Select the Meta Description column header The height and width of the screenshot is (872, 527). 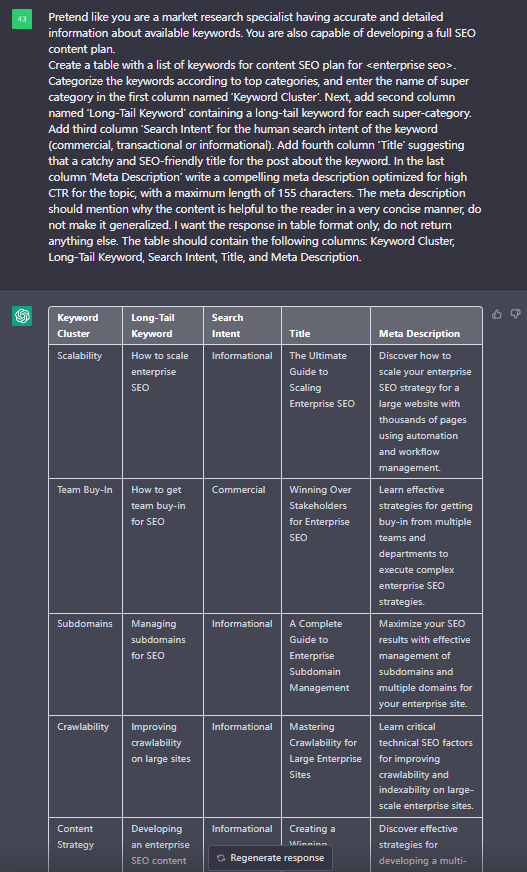[426, 325]
